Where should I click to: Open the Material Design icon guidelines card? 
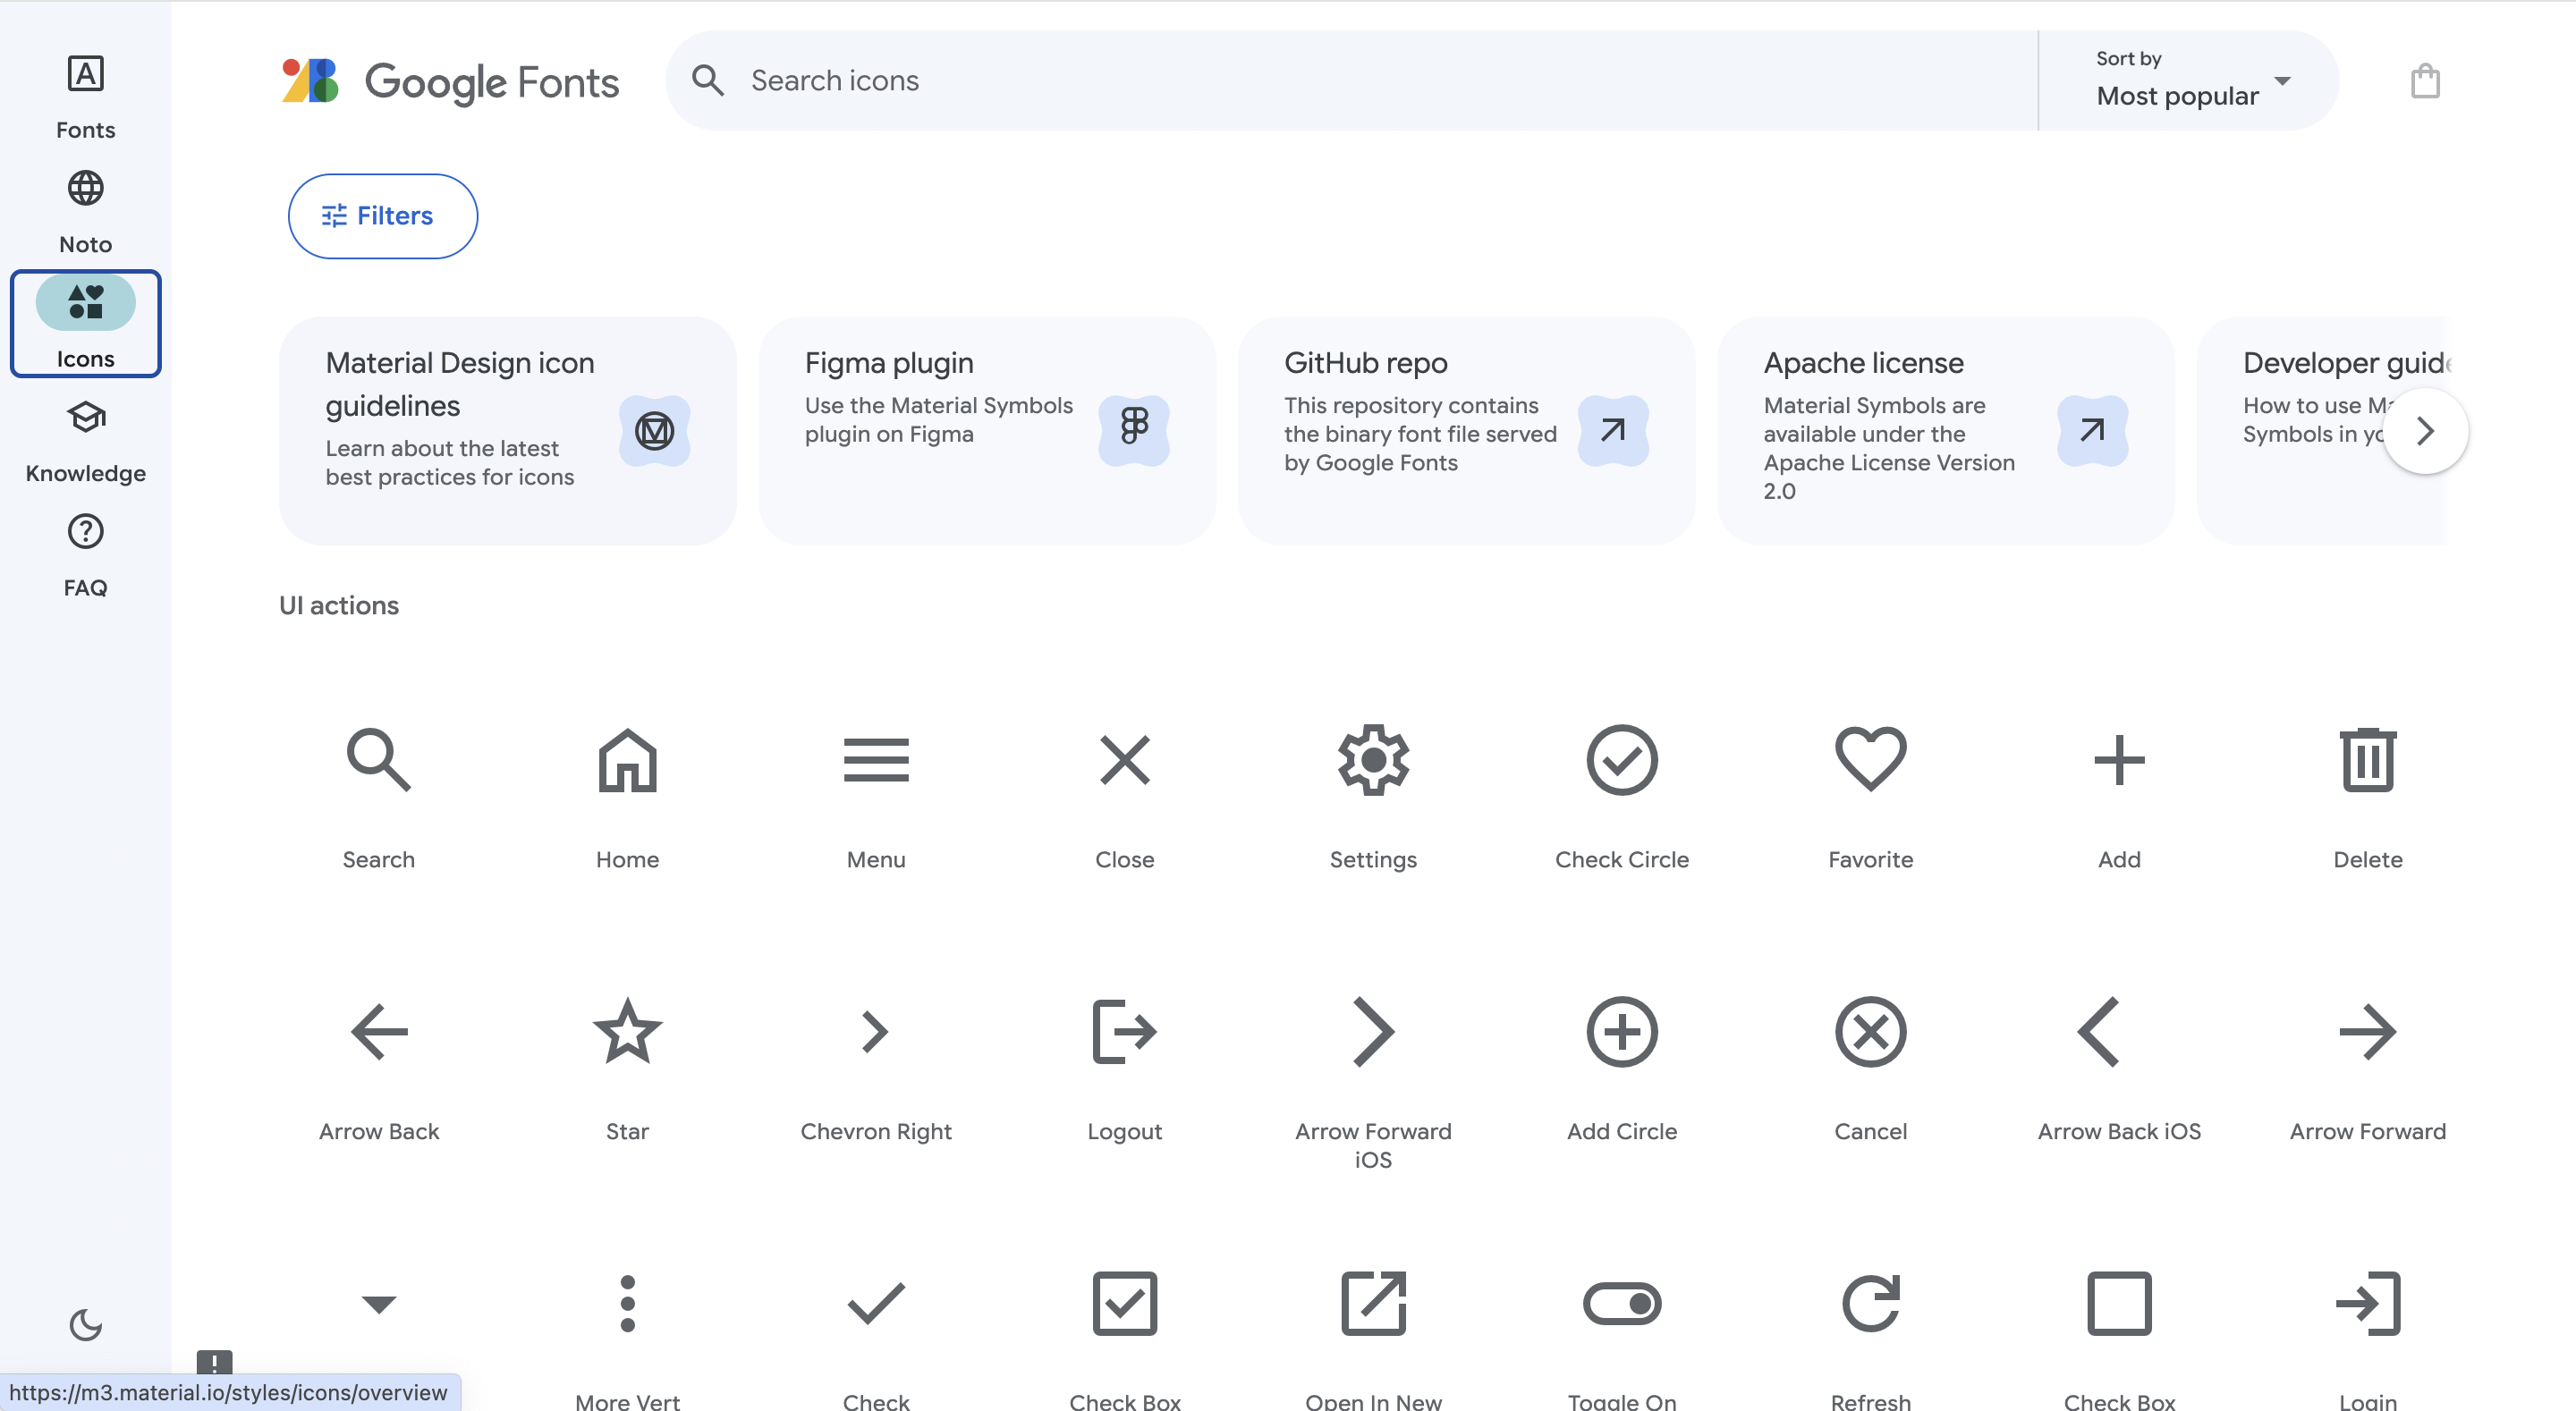(507, 431)
